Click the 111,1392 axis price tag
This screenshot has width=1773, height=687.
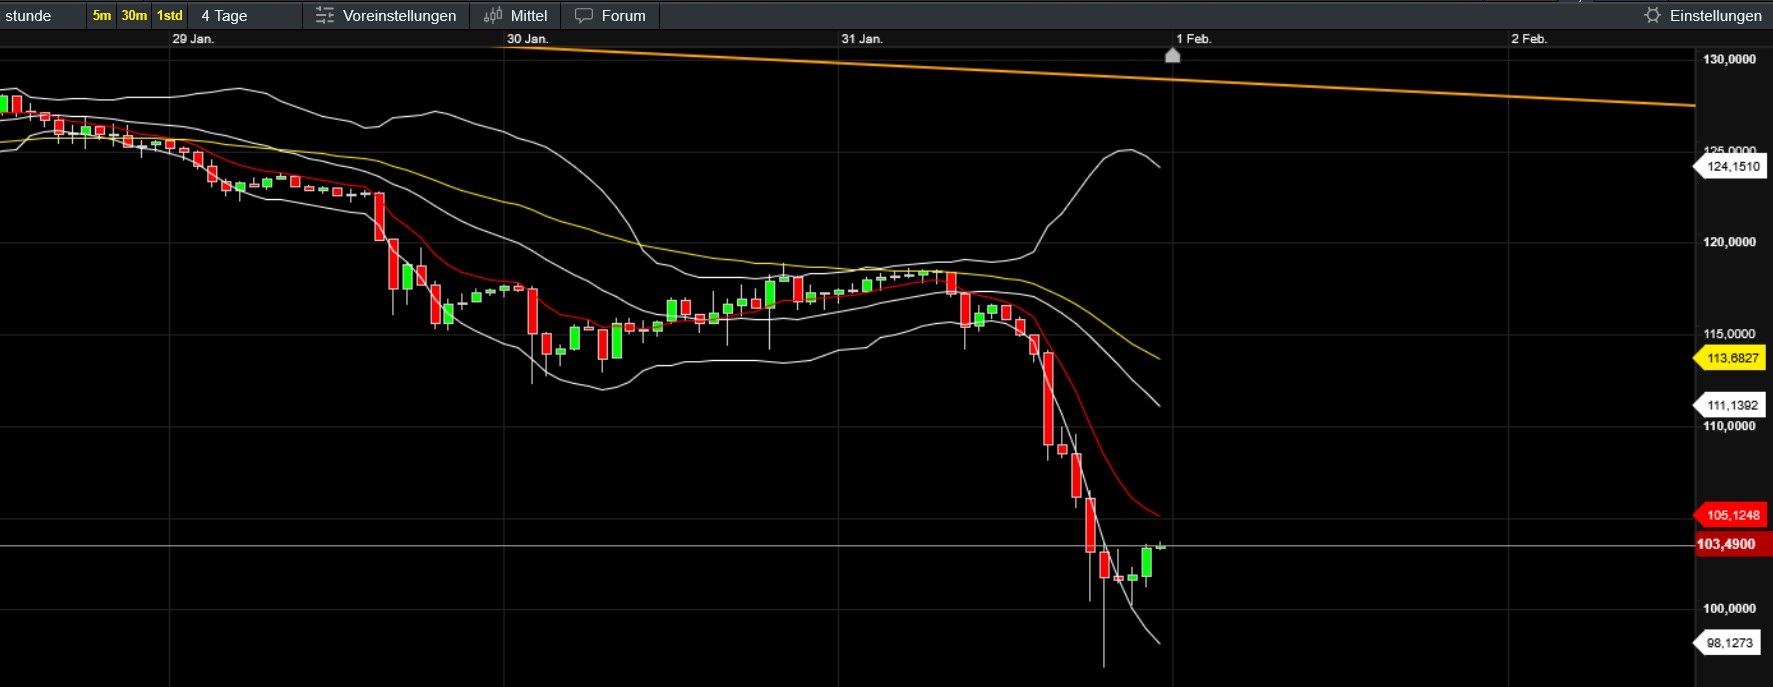[x=1732, y=405]
